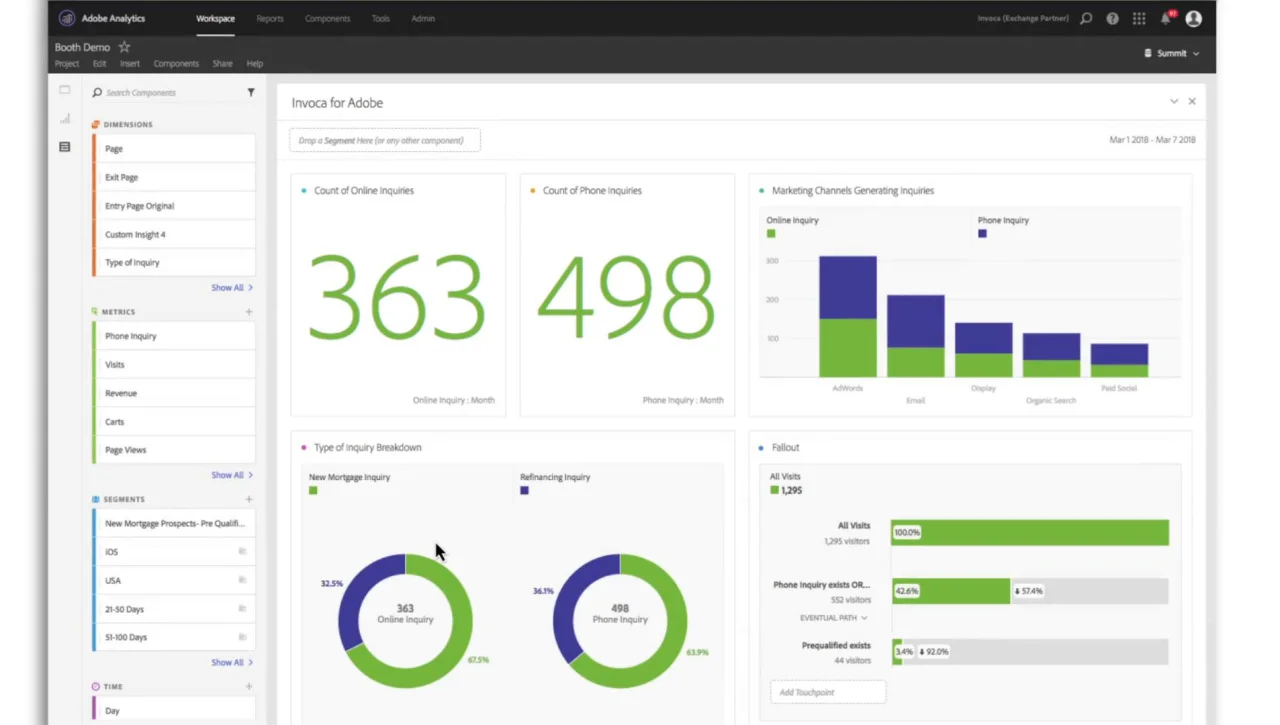Screen dimensions: 1280x725
Task: Open the Summit report suite dropdown
Action: 1171,53
